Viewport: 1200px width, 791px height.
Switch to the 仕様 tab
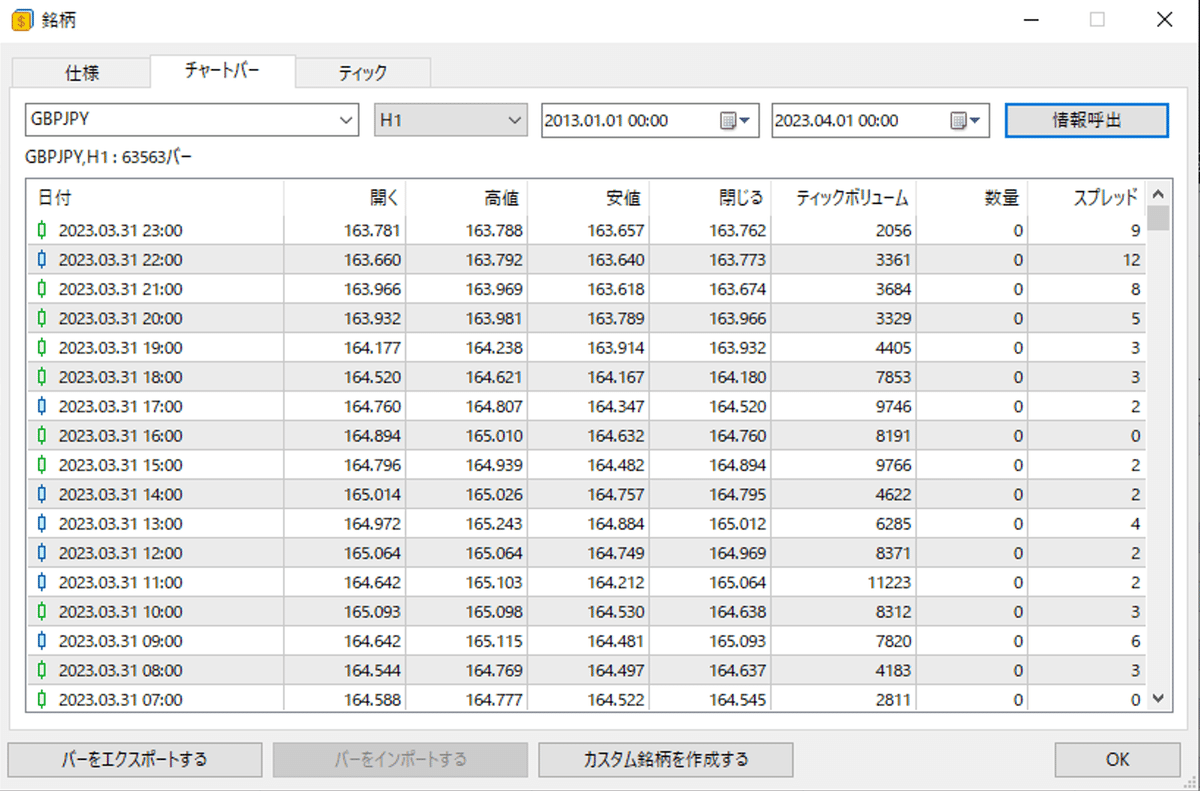point(82,73)
